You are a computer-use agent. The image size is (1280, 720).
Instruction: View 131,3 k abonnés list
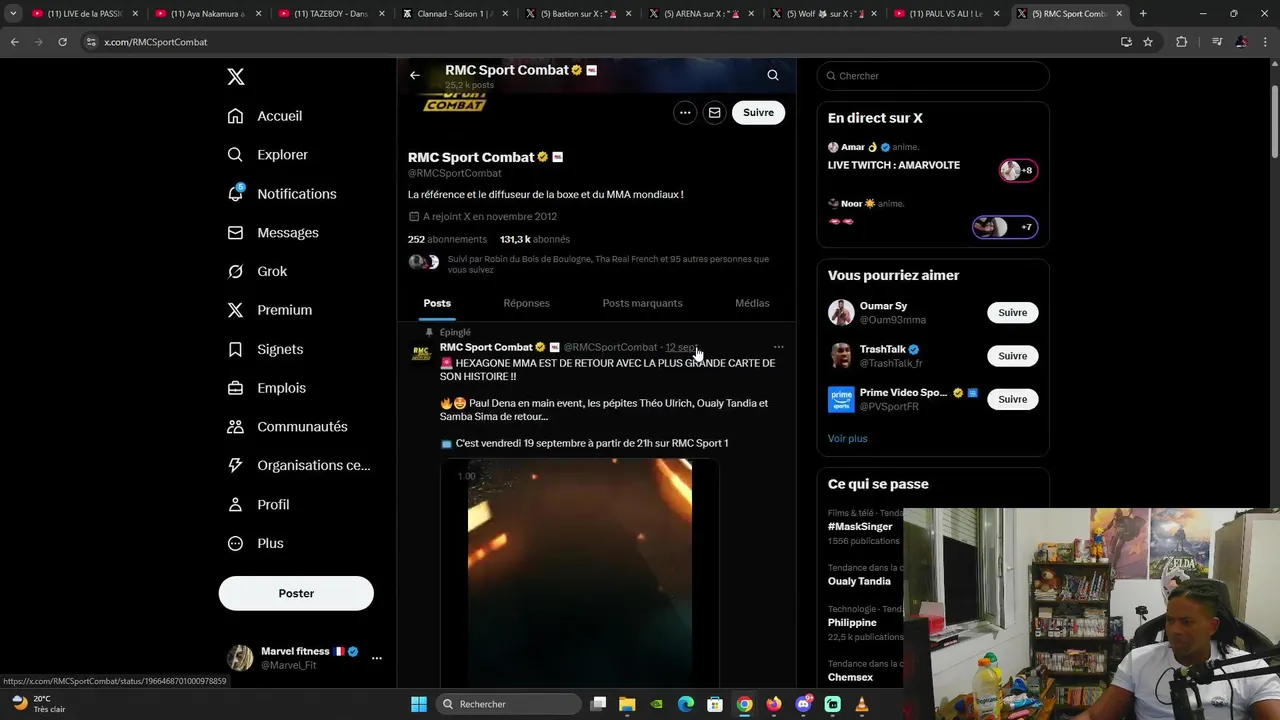(535, 239)
